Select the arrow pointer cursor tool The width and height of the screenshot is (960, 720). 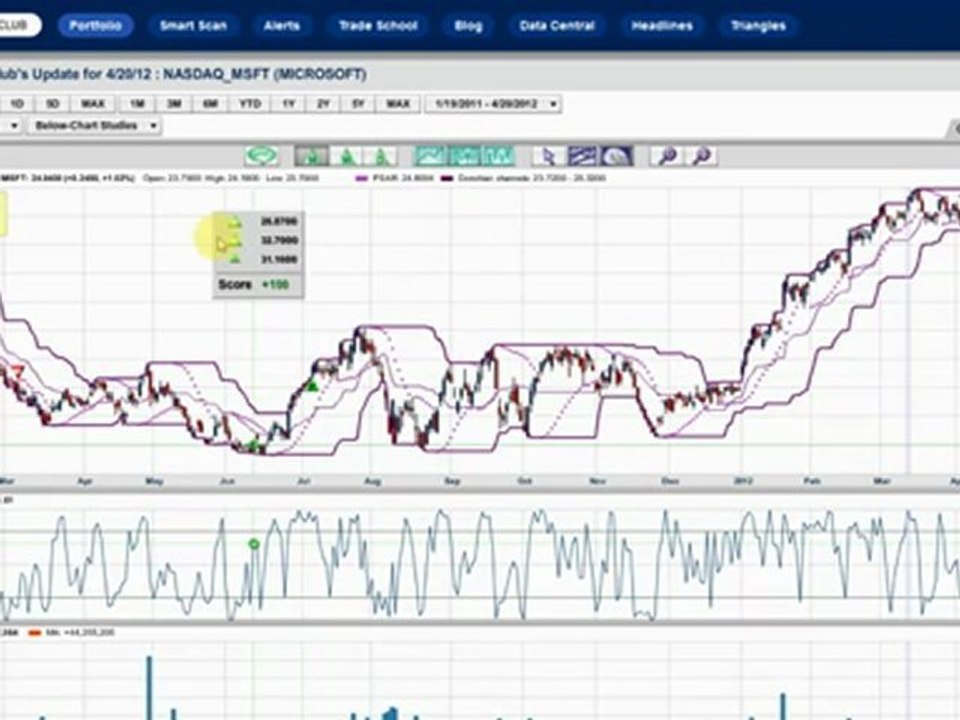[x=548, y=156]
